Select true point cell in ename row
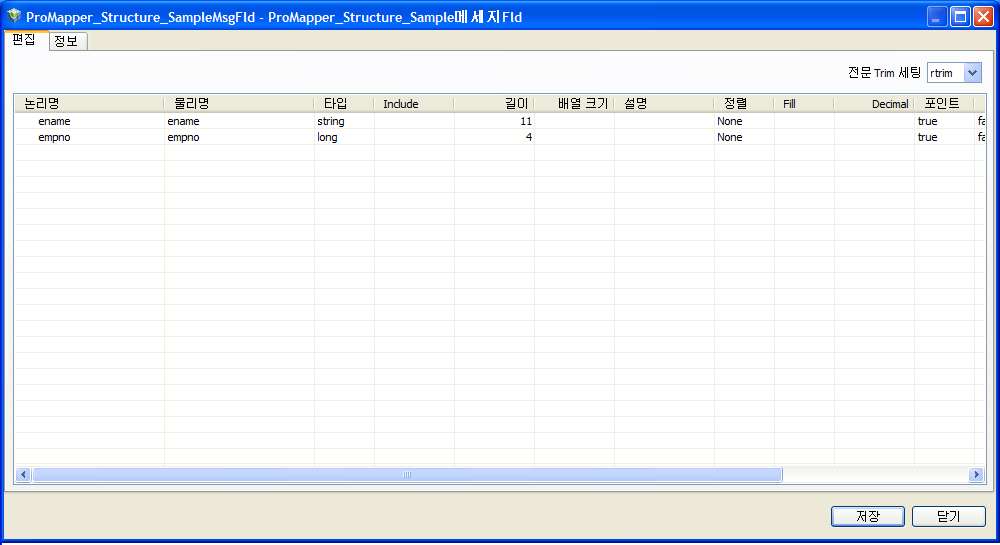This screenshot has height=545, width=1000. [945, 121]
